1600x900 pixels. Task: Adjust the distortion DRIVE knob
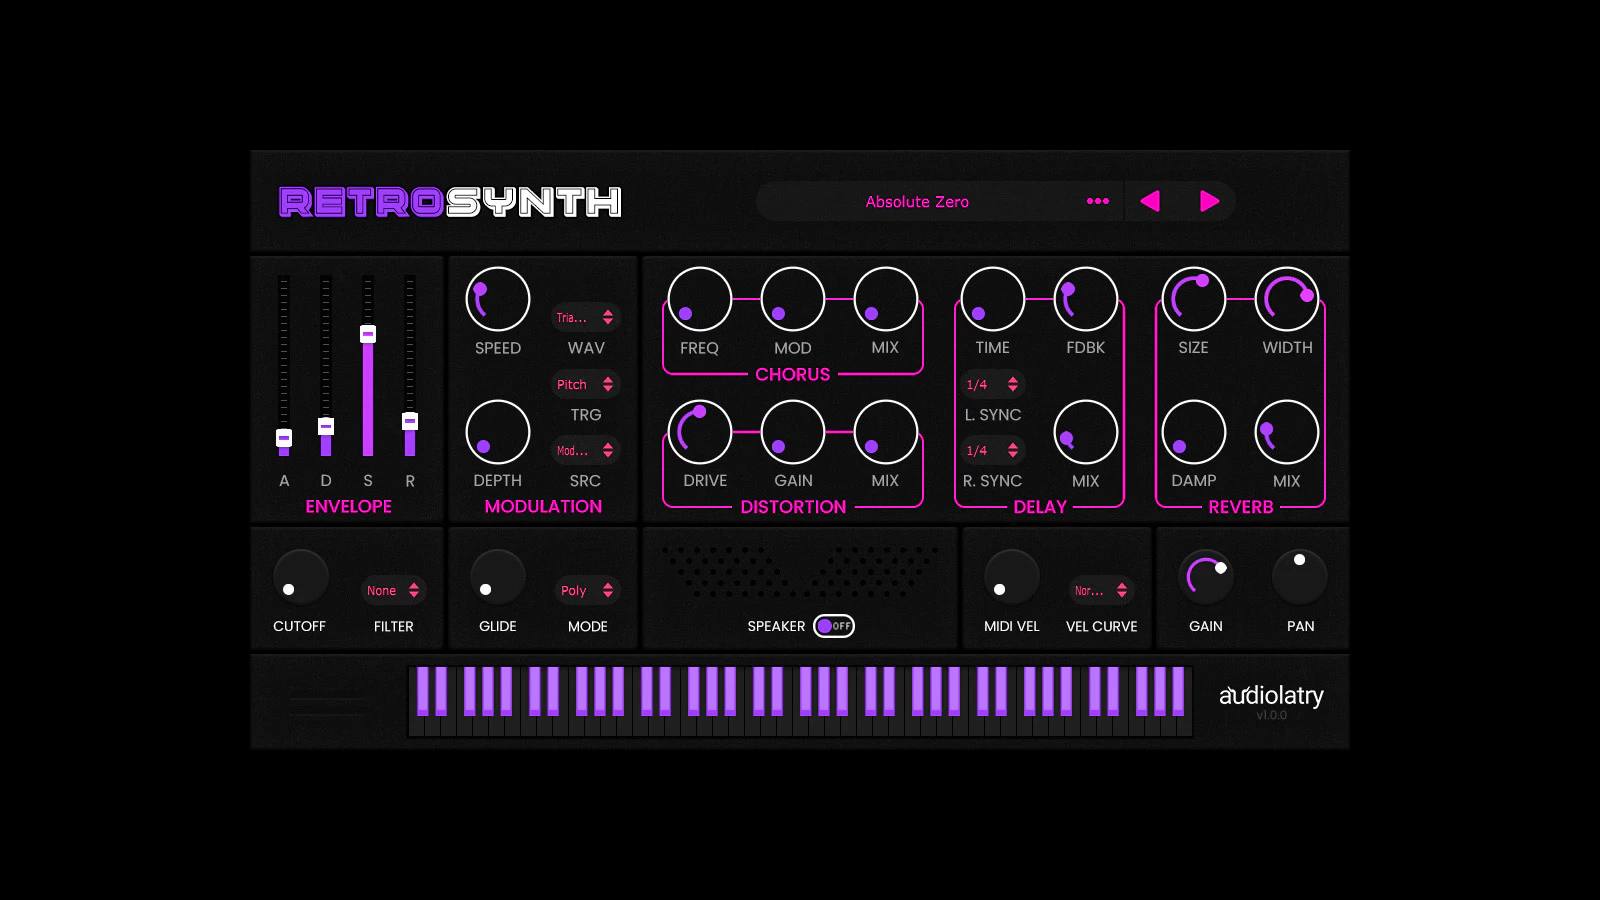point(702,430)
